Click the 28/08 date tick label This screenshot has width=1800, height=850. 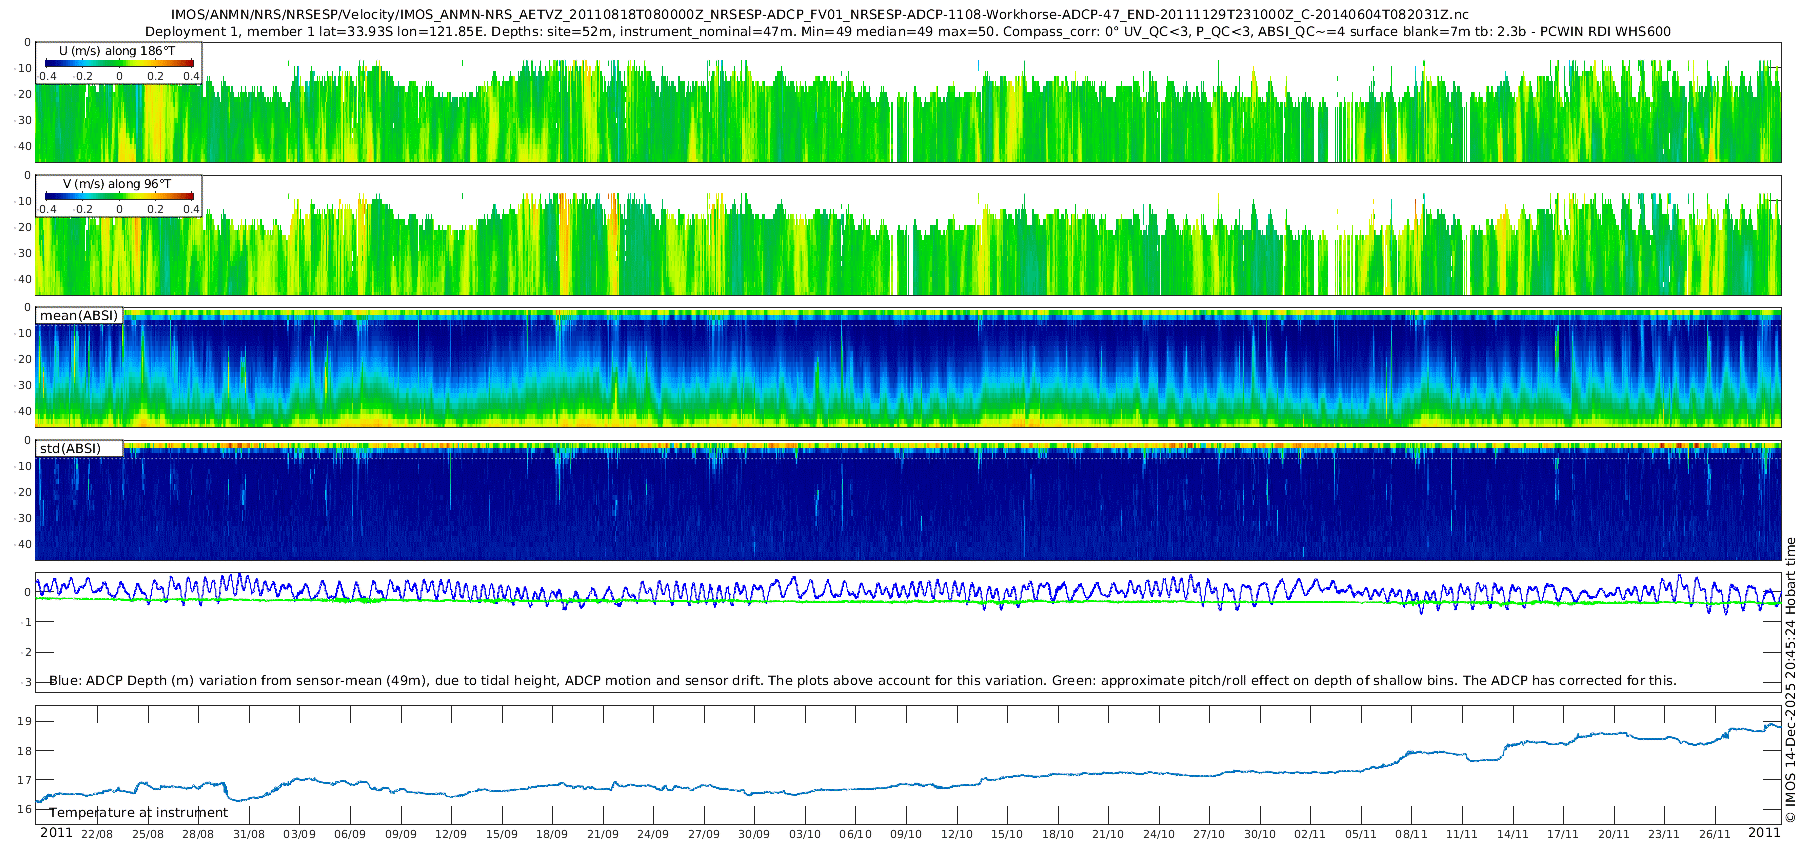pos(198,834)
